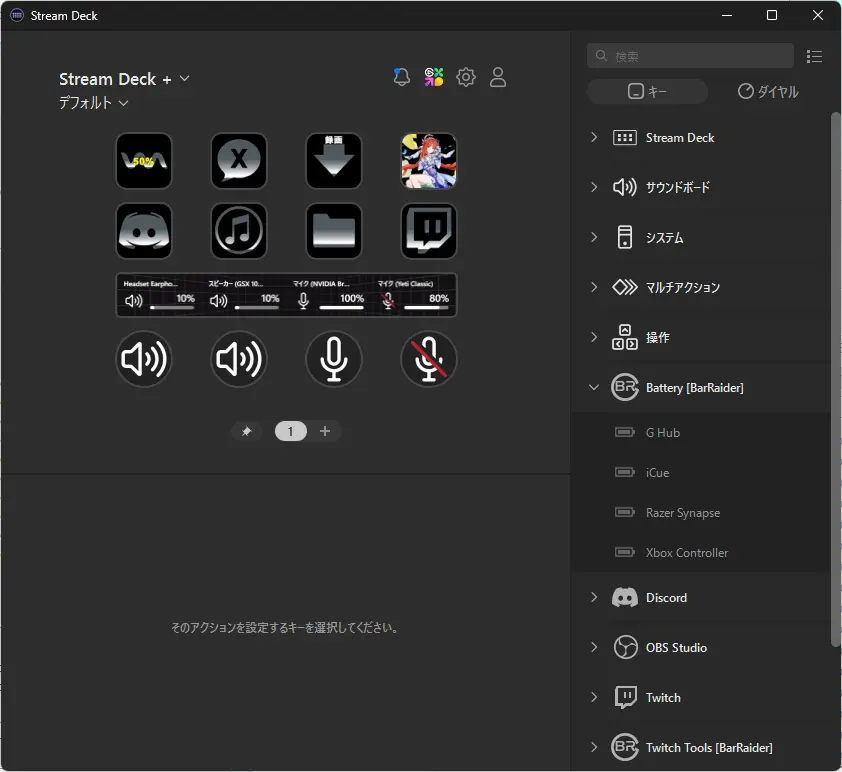
Task: Open the notifications bell icon
Action: 402,77
